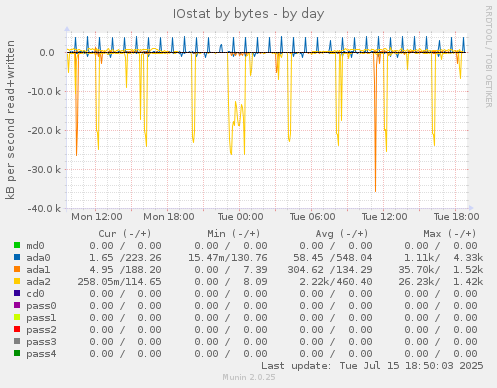The height and width of the screenshot is (388, 497).
Task: Click the ada1 orange legend swatch
Action: coord(17,269)
